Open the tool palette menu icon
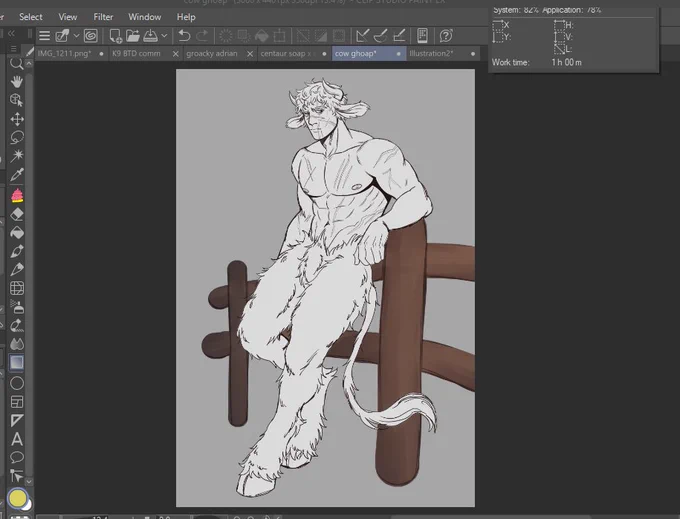The image size is (680, 519). (14, 49)
